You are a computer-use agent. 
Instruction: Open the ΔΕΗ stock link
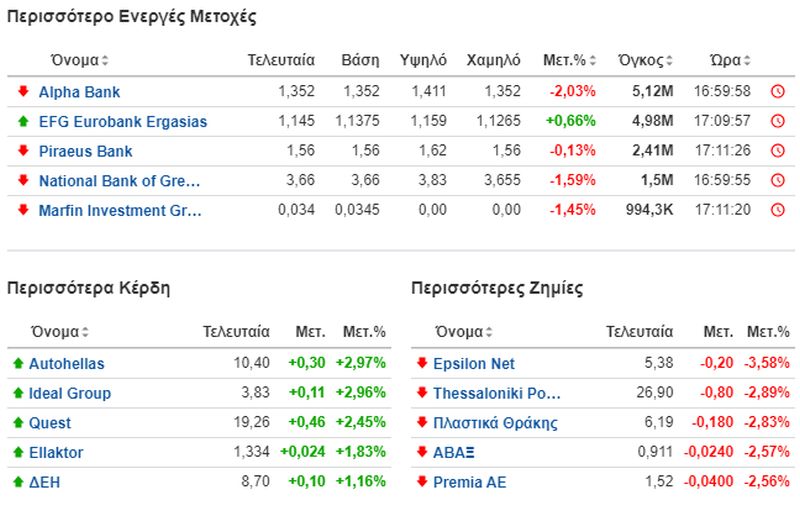[x=44, y=482]
